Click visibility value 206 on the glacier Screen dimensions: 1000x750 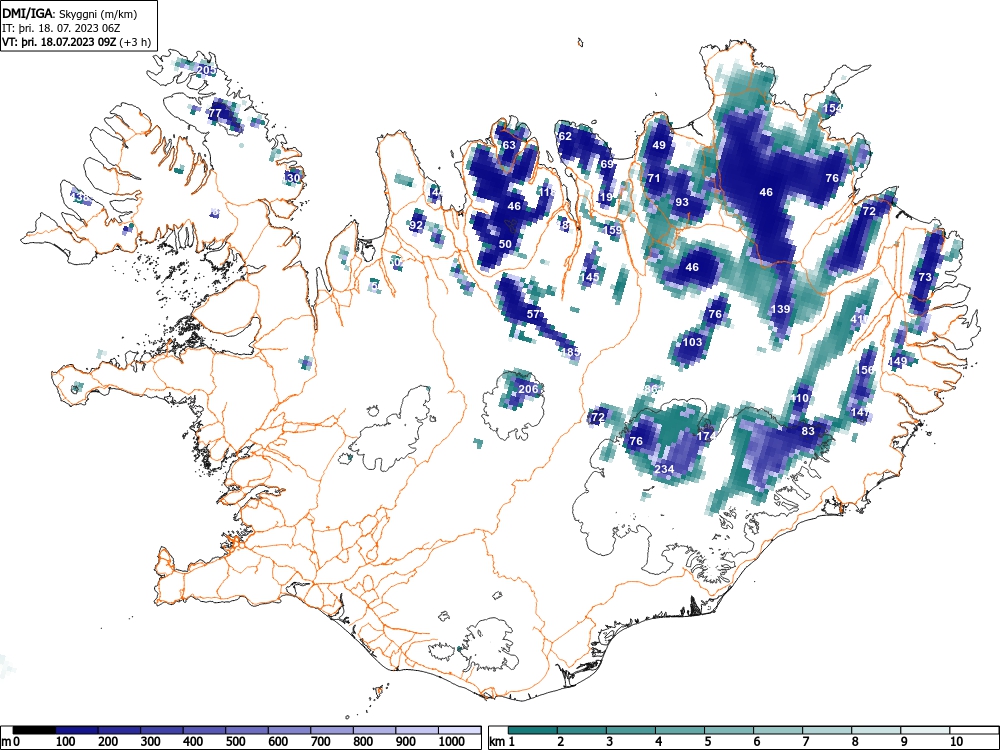click(528, 389)
